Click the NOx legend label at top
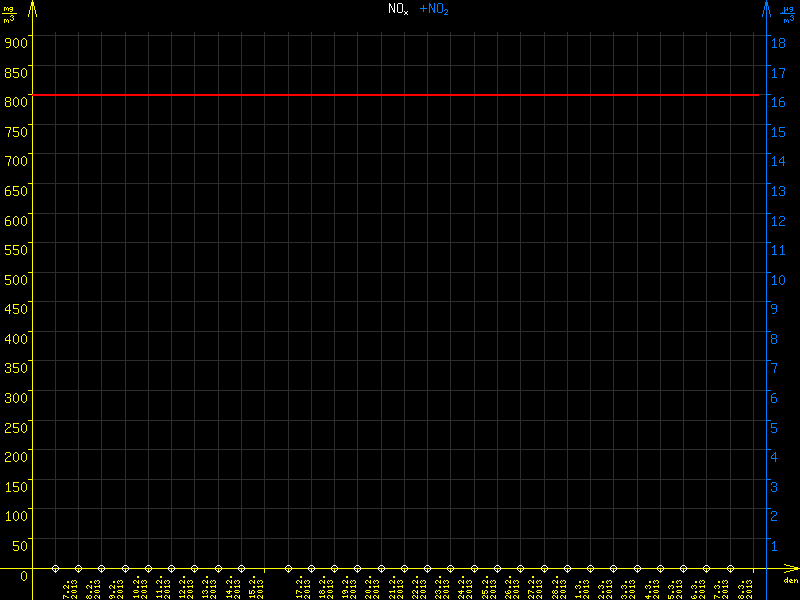The height and width of the screenshot is (600, 800). tap(398, 9)
